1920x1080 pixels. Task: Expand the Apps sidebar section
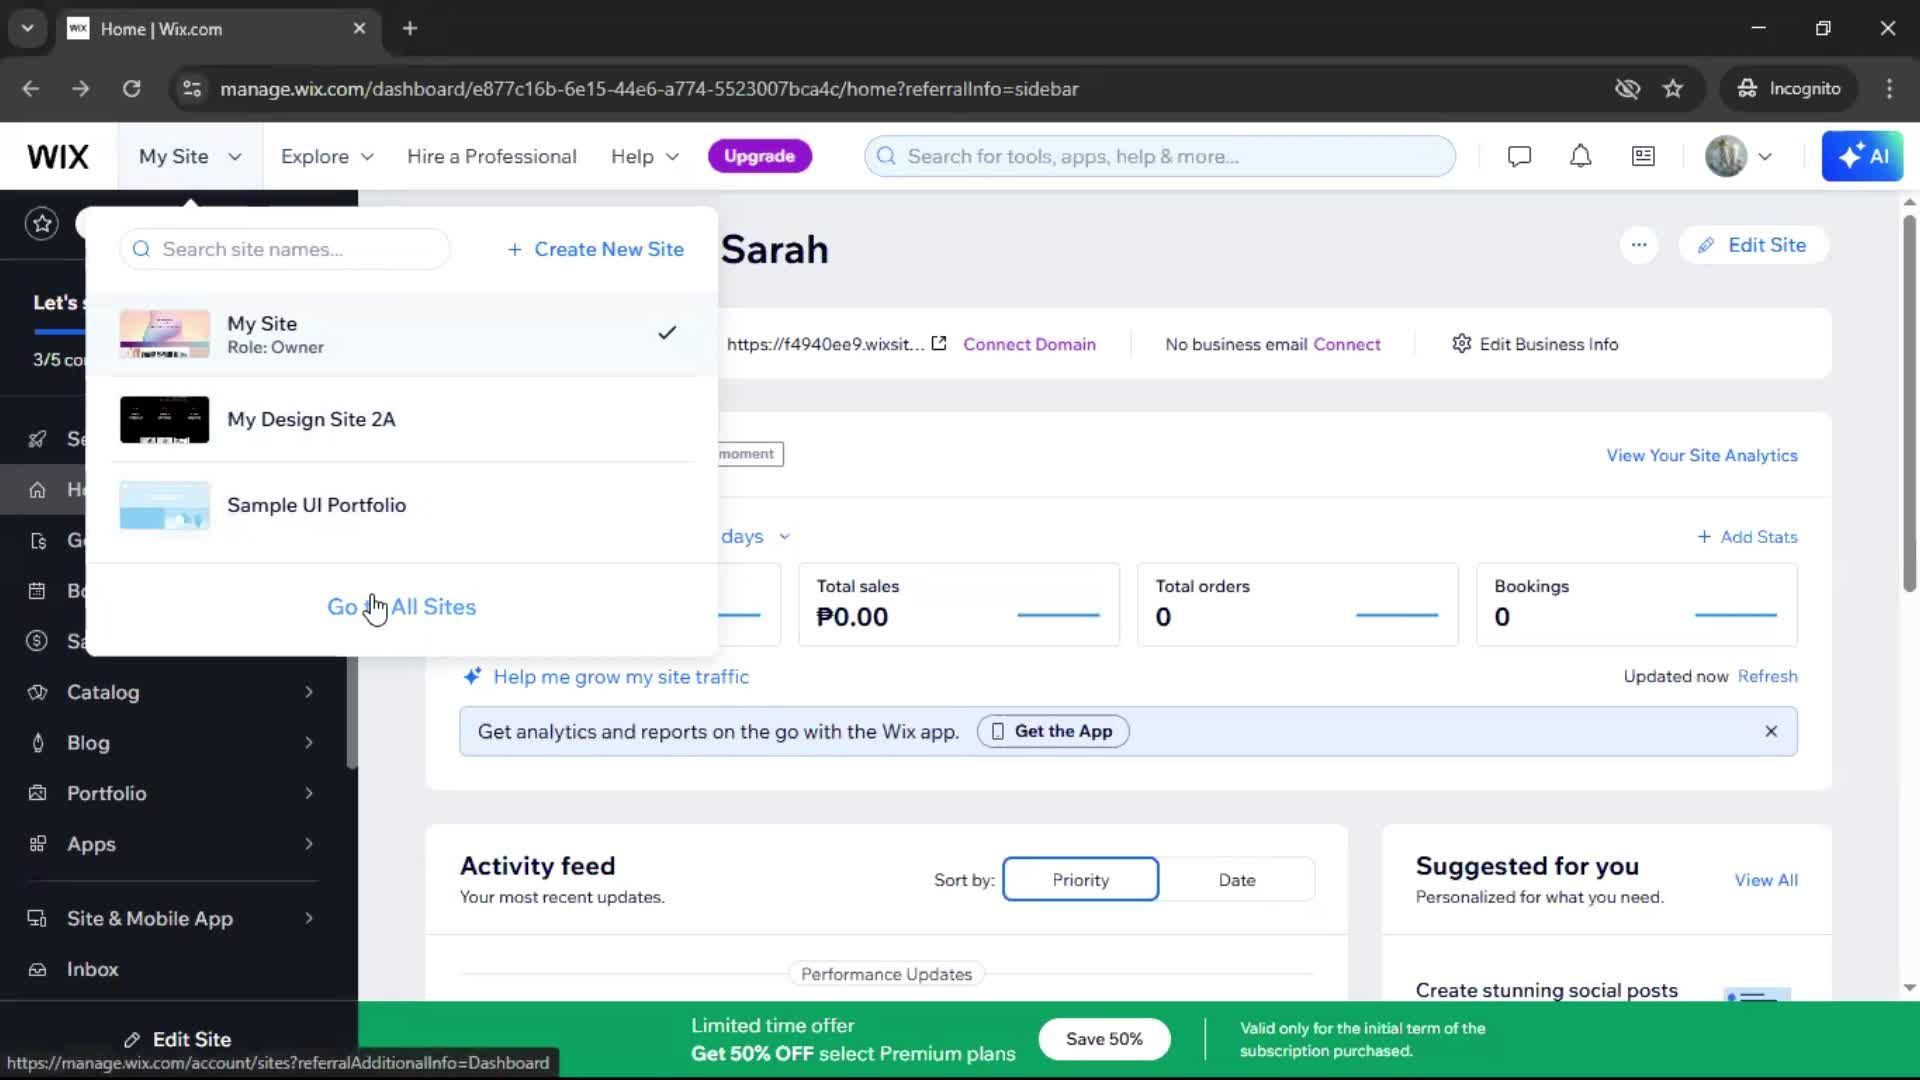click(309, 844)
